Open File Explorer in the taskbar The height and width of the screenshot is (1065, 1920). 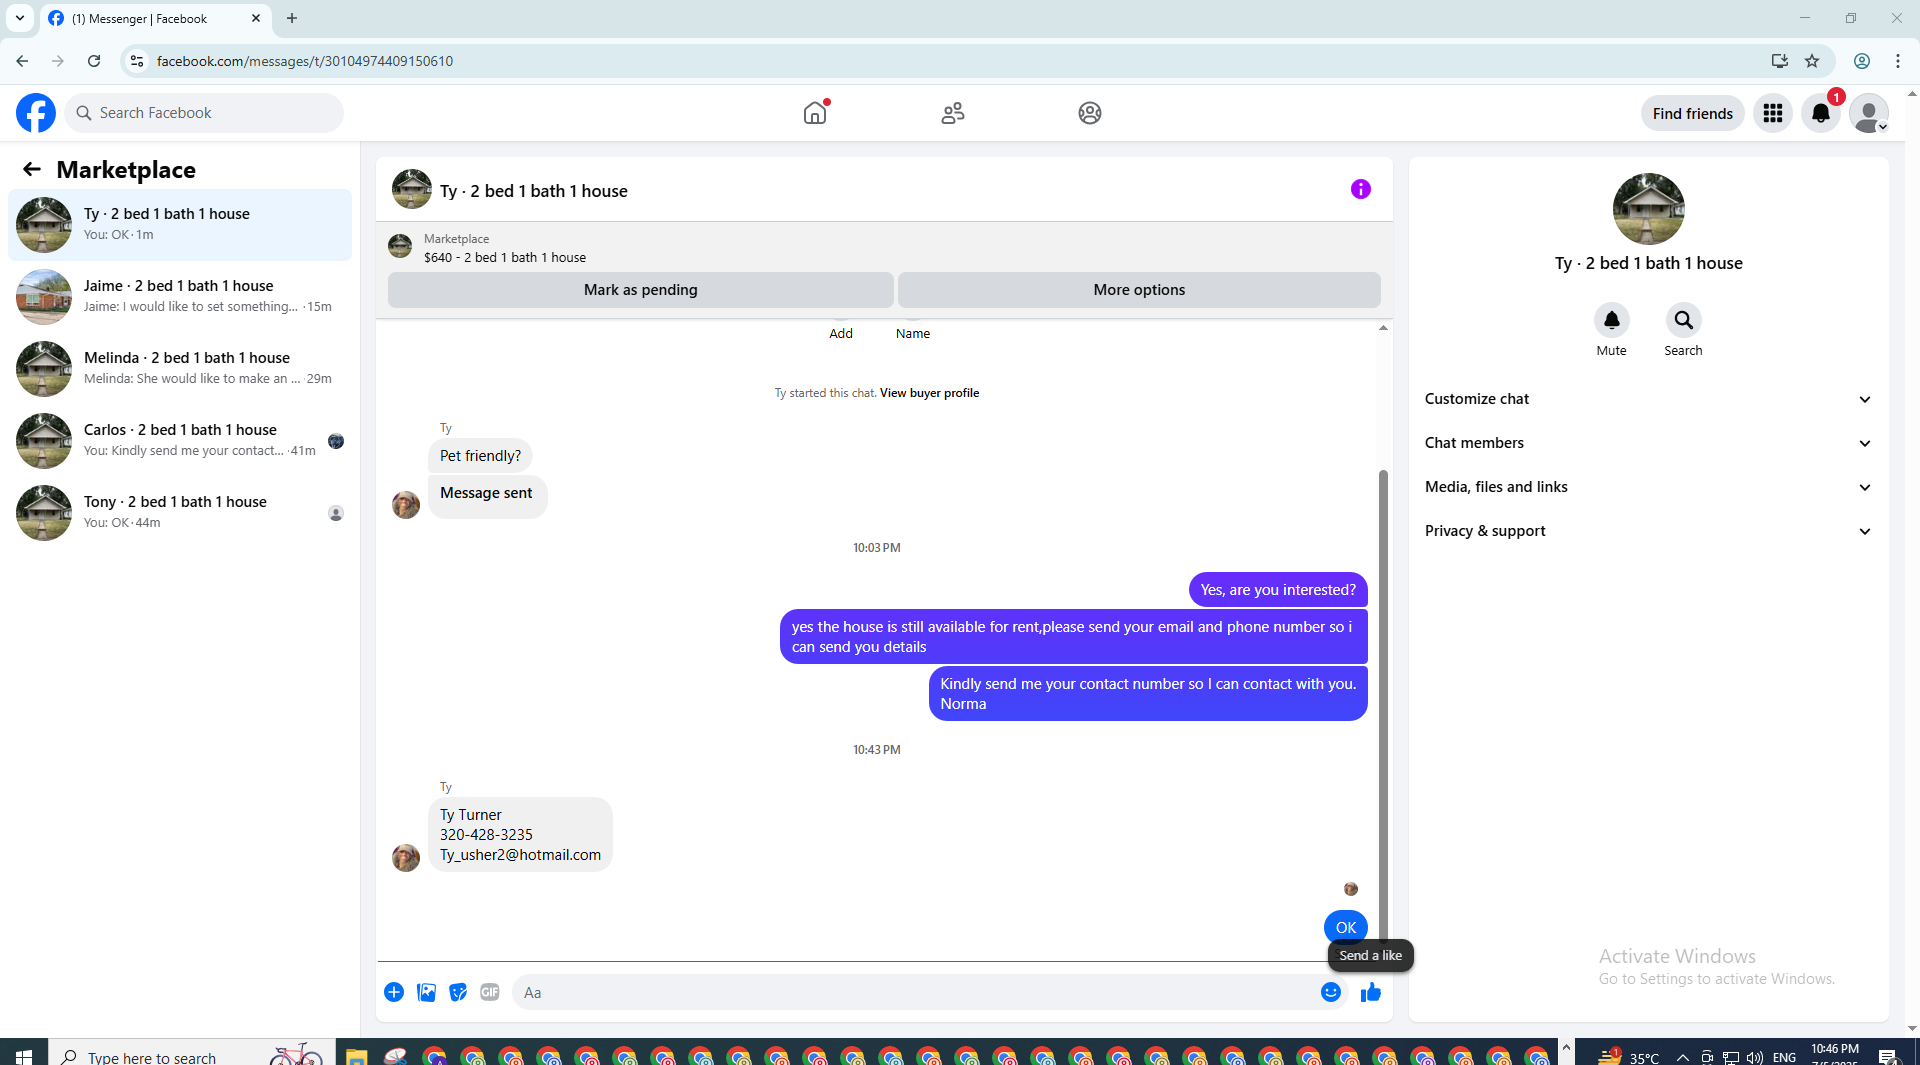(356, 1055)
